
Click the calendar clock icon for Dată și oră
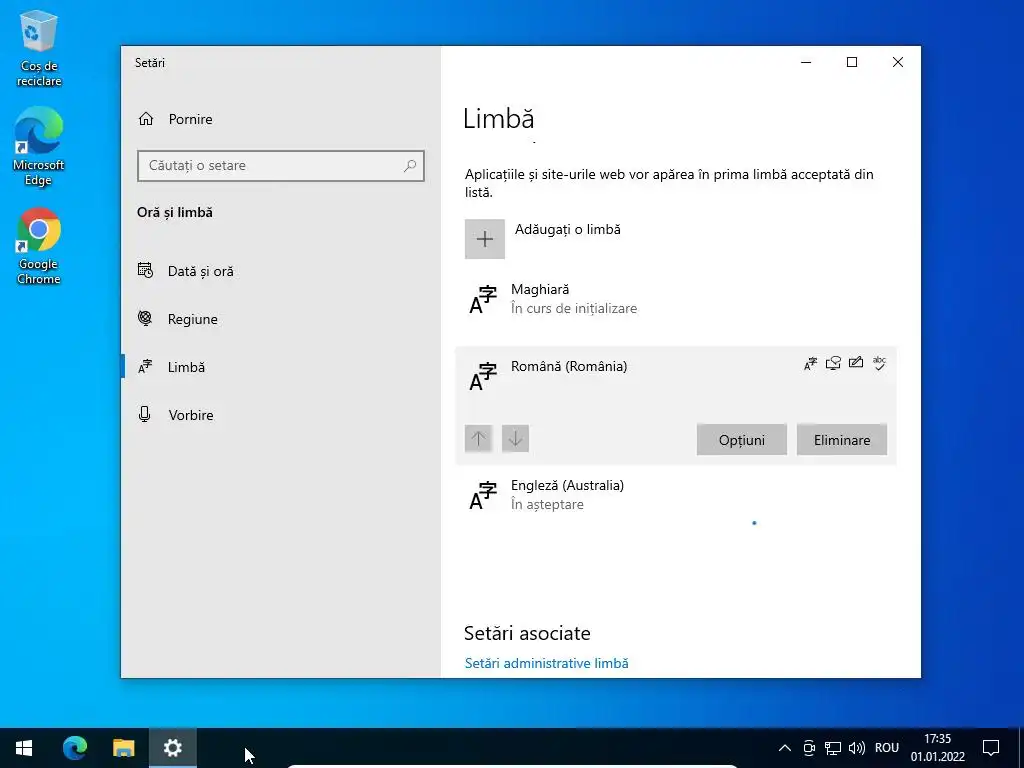tap(145, 270)
